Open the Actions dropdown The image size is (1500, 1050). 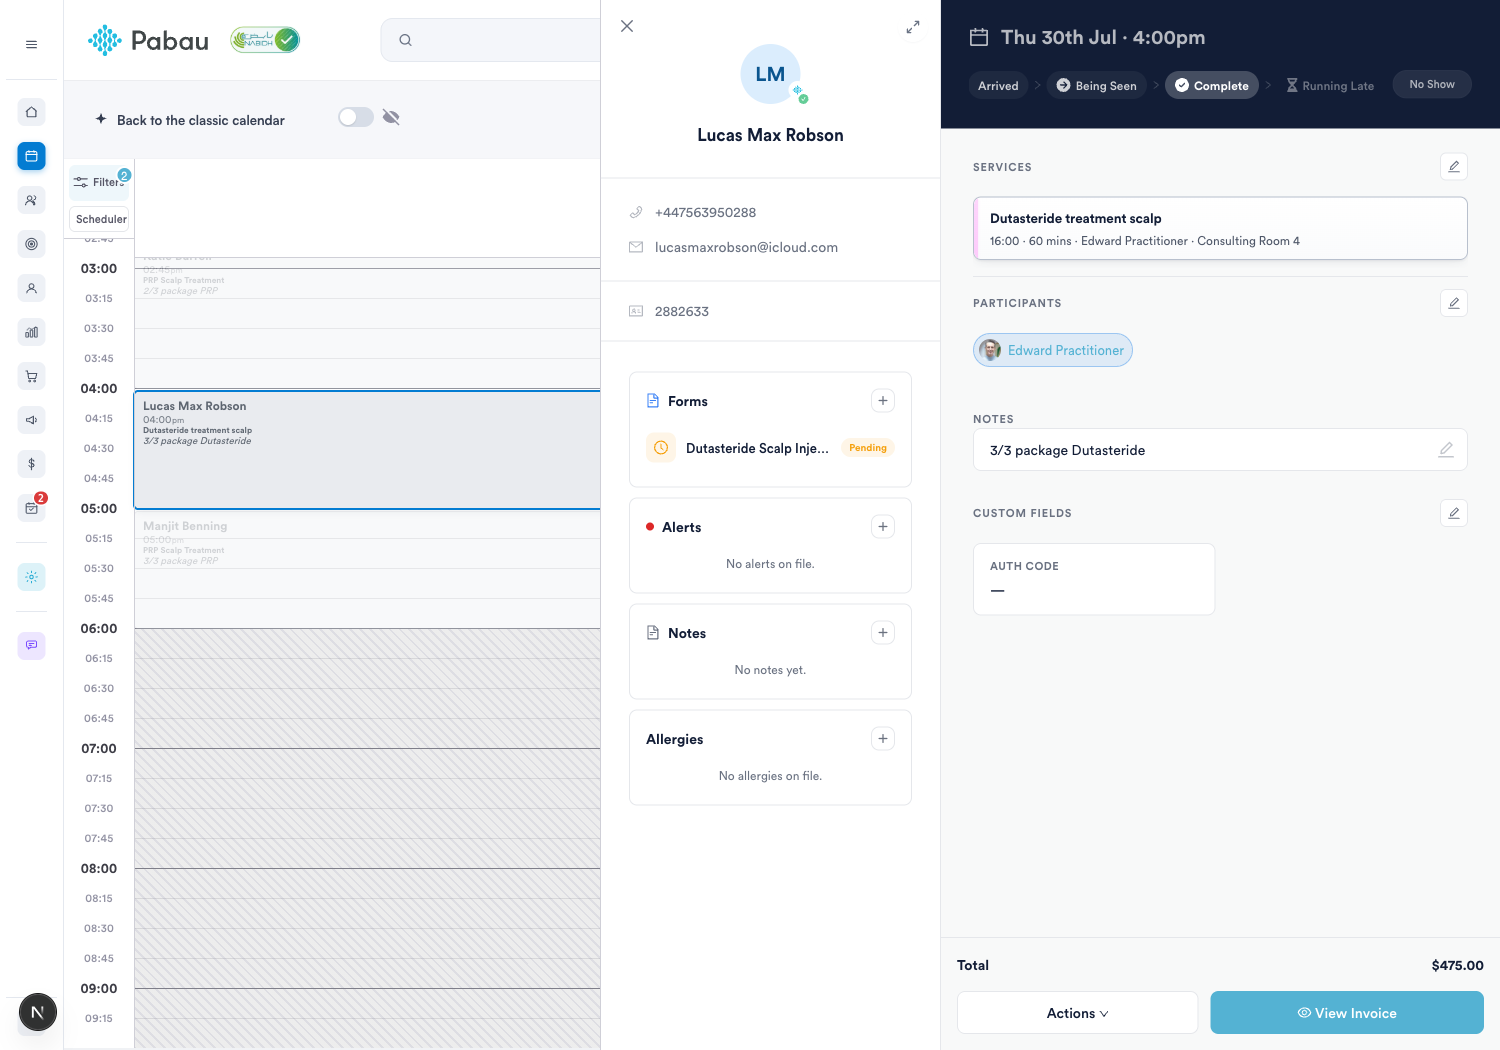1078,1013
